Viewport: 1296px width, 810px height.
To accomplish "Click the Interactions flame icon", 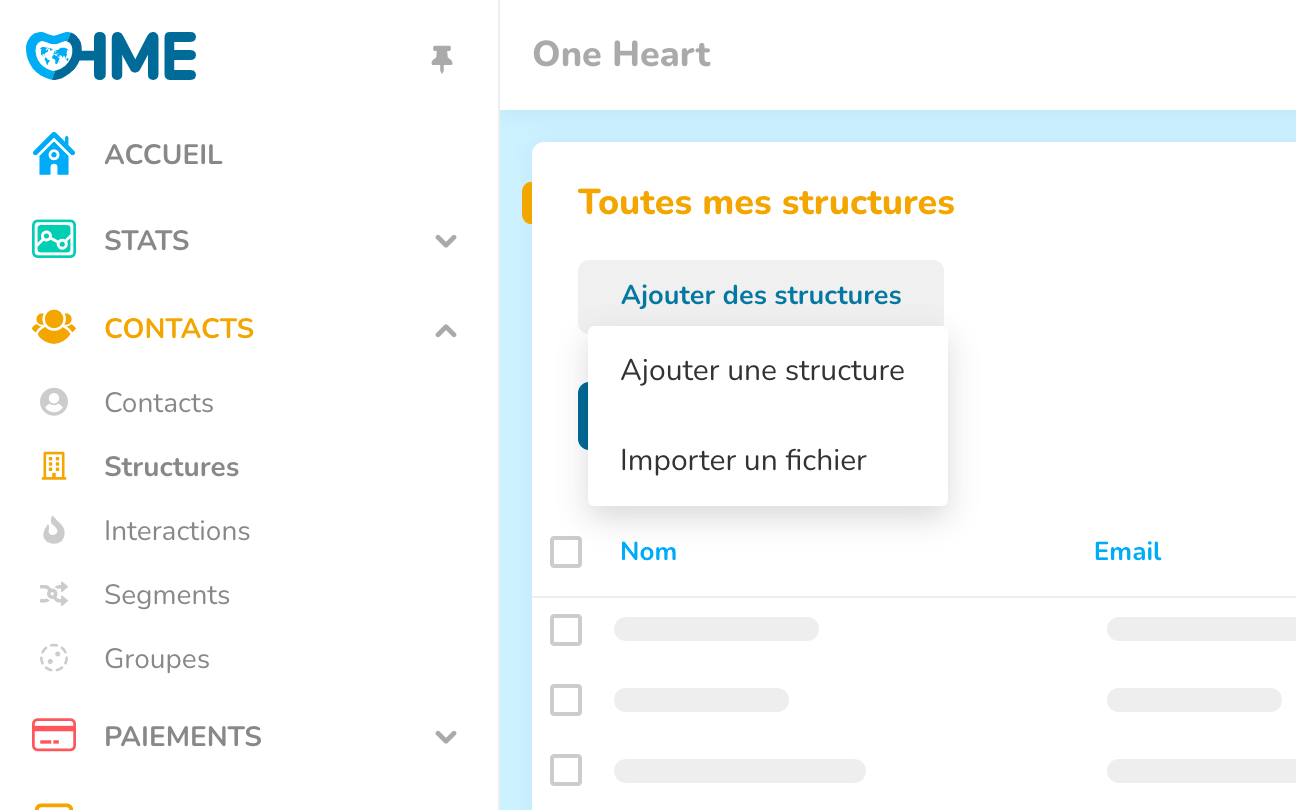I will click(x=54, y=530).
